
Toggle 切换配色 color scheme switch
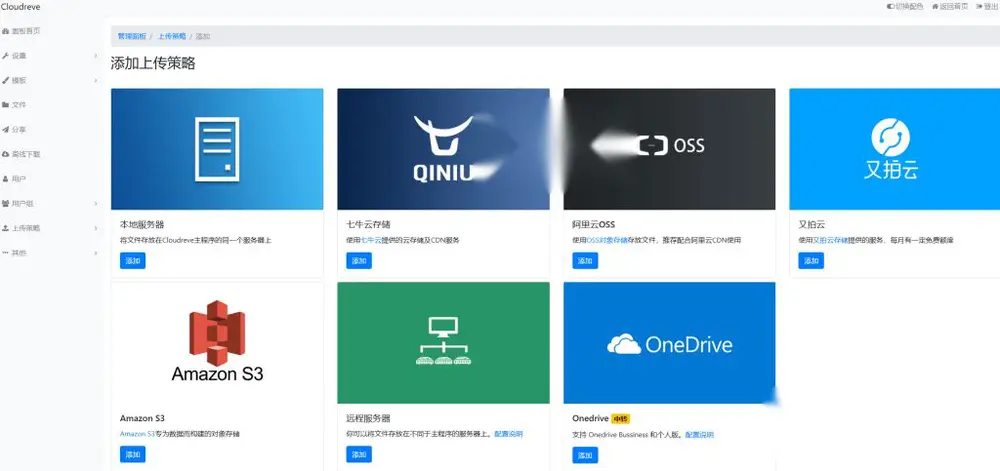tap(905, 6)
